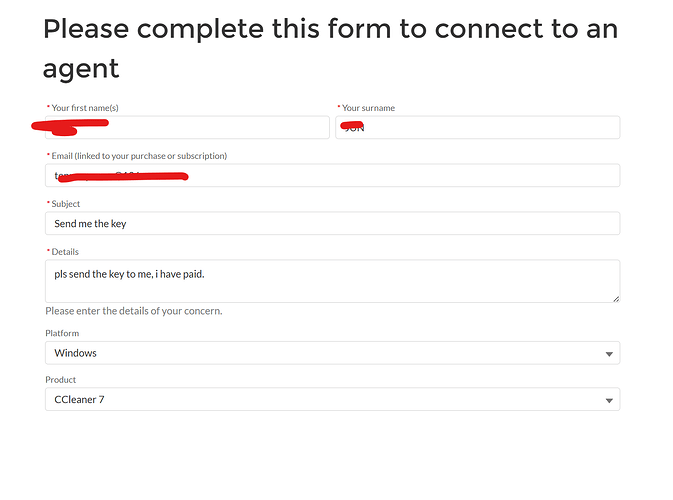Click the 'Product' label text
This screenshot has width=673, height=500.
pos(61,380)
